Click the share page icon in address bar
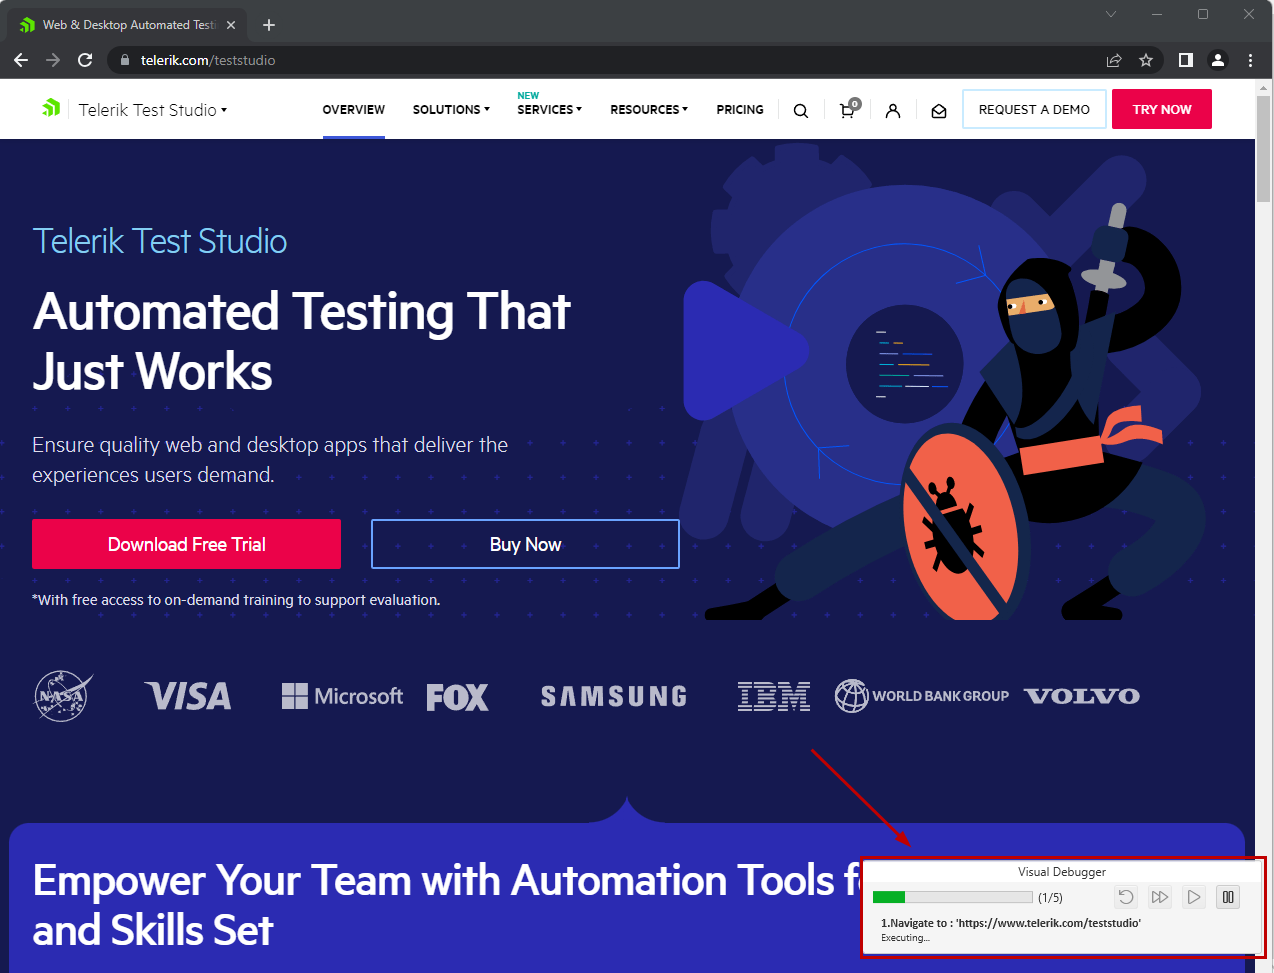 click(1114, 60)
